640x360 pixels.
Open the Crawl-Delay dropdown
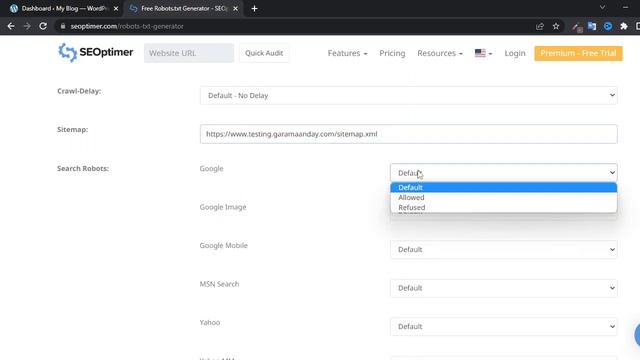tap(409, 96)
